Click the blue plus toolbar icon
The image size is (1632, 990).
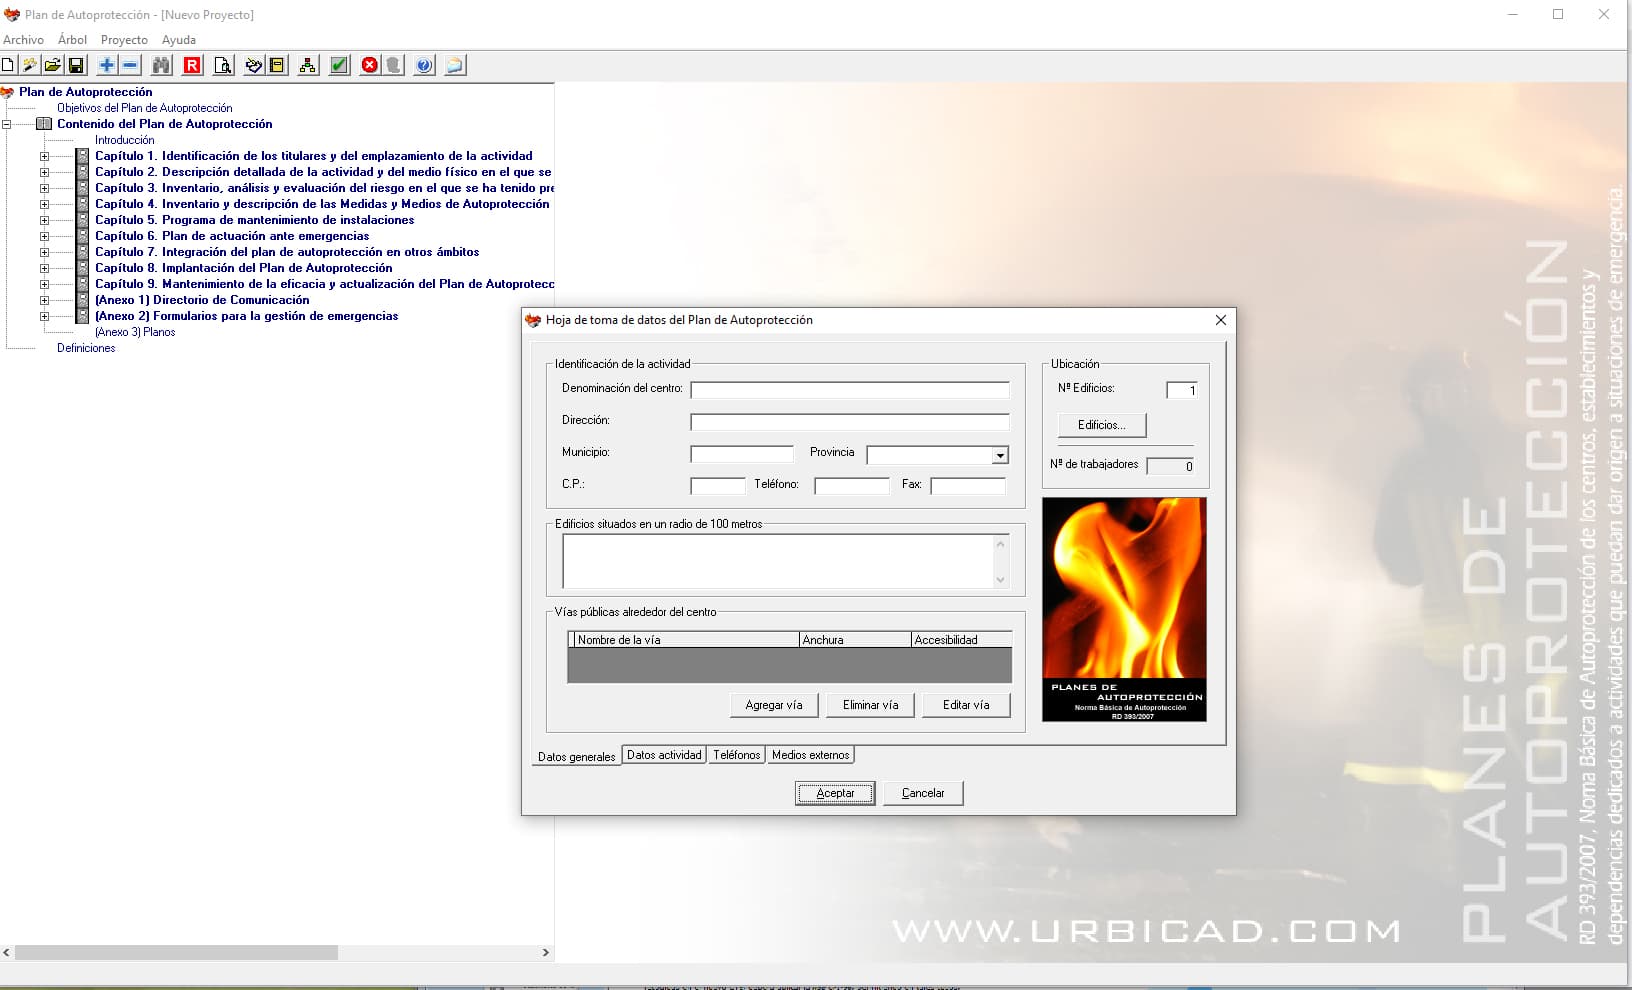[x=106, y=65]
